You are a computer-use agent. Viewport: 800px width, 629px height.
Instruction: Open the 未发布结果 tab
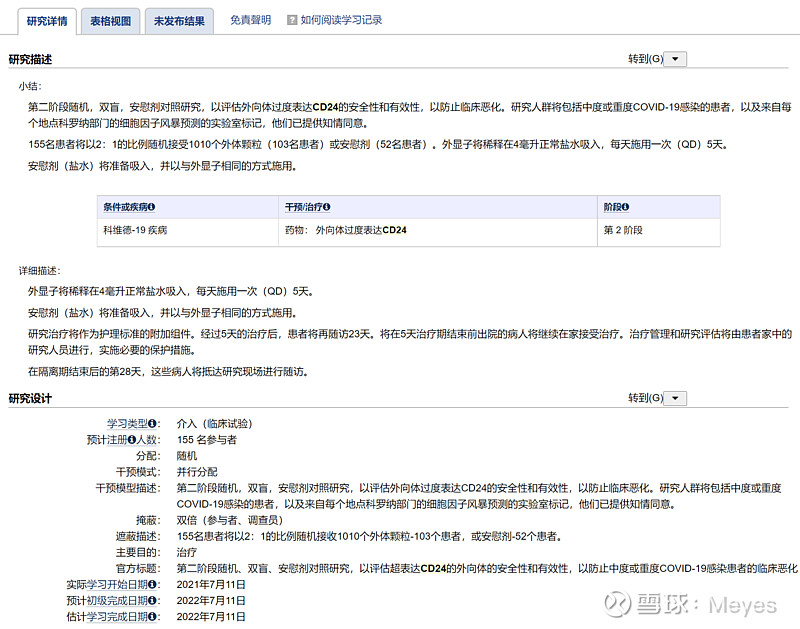click(x=179, y=21)
